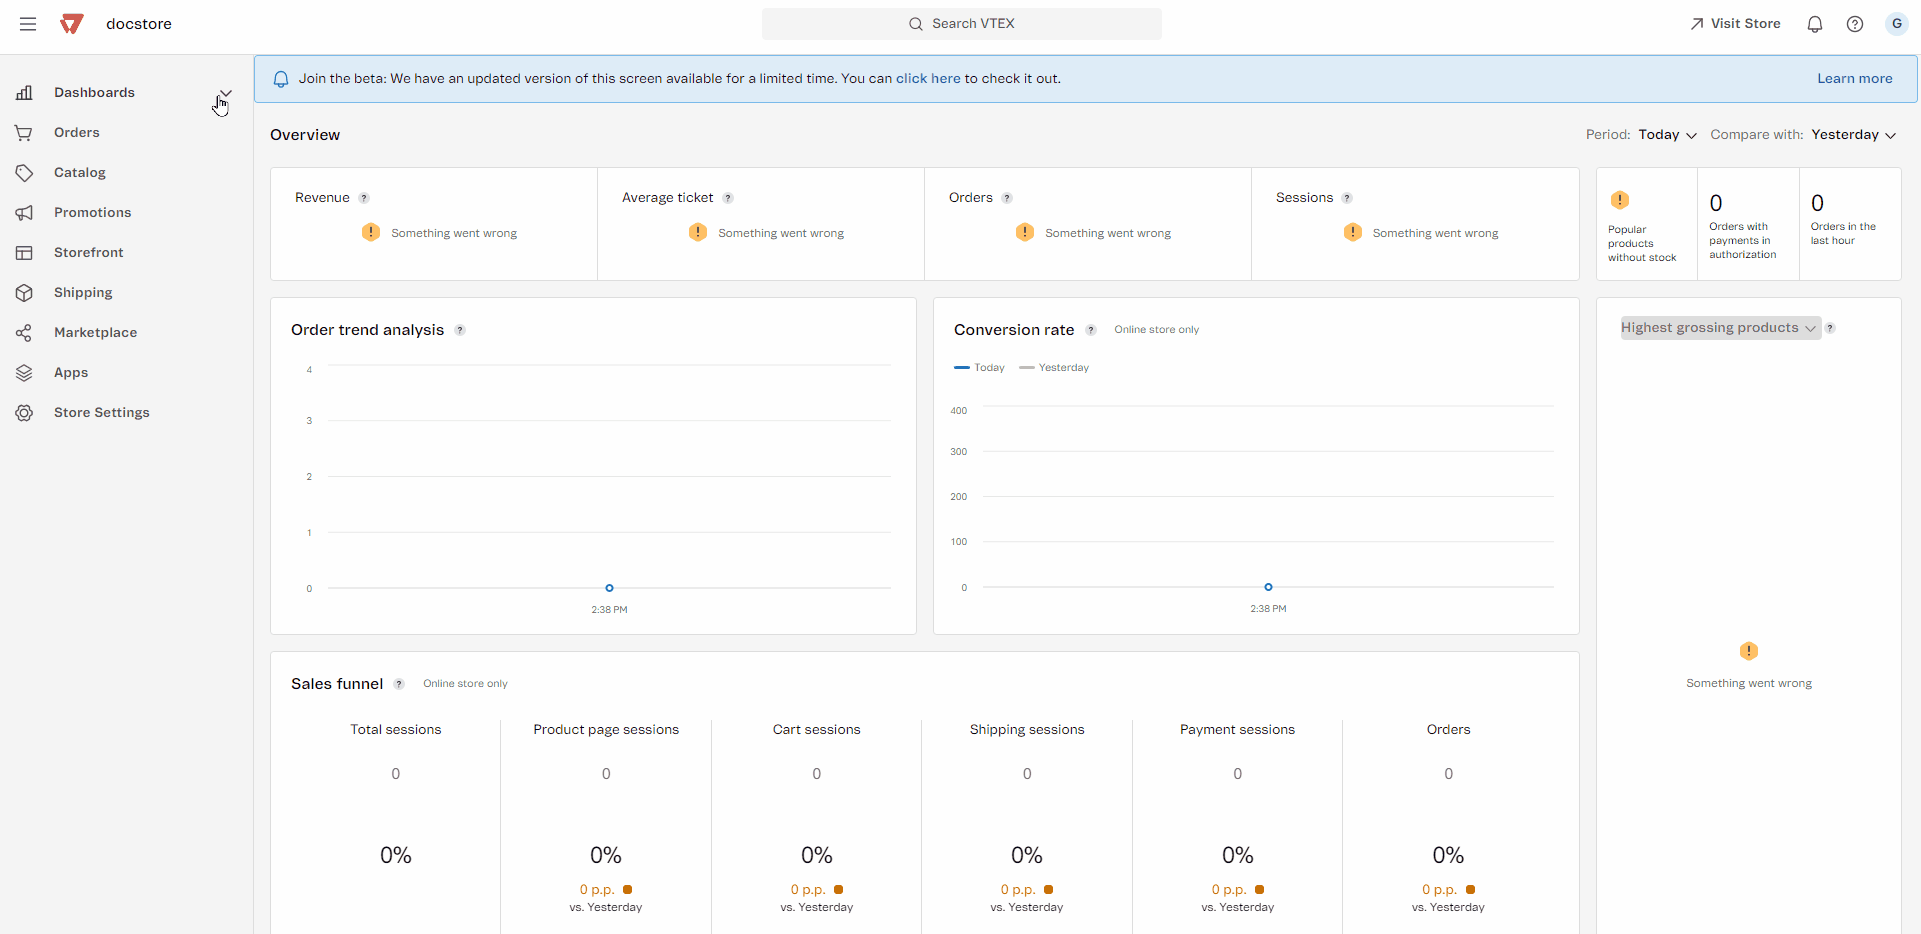Follow the 'click here' beta link
Screen dimensions: 1921x934
tap(927, 79)
